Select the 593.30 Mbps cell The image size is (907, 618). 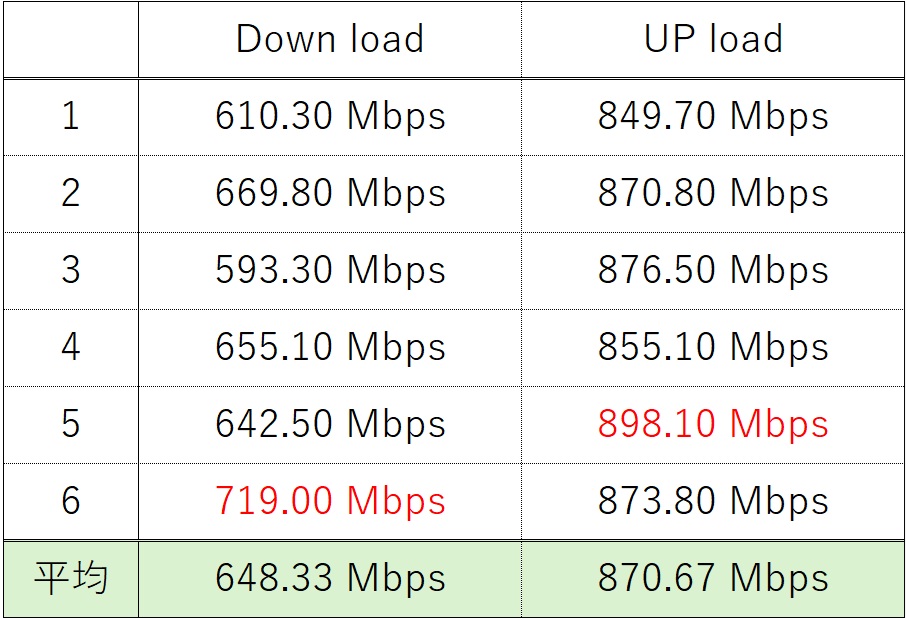pyautogui.click(x=330, y=270)
